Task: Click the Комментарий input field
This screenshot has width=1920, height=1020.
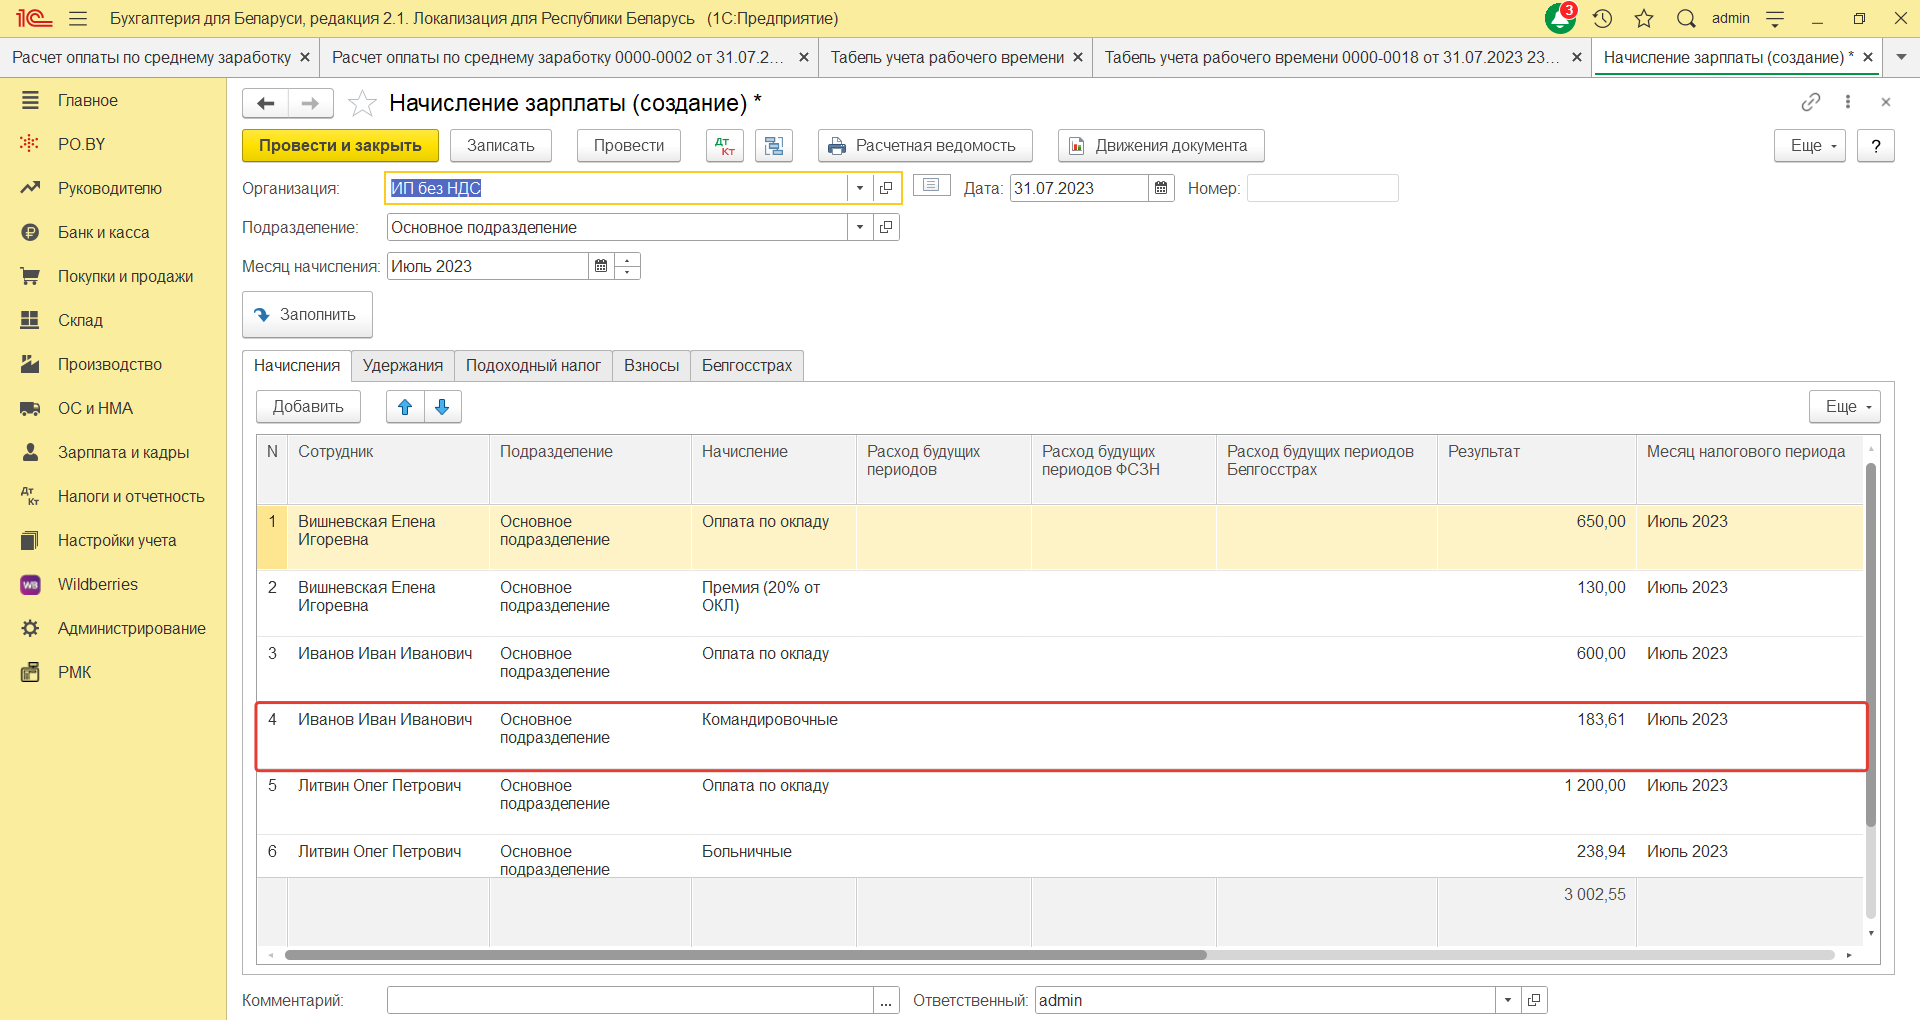Action: (630, 1000)
